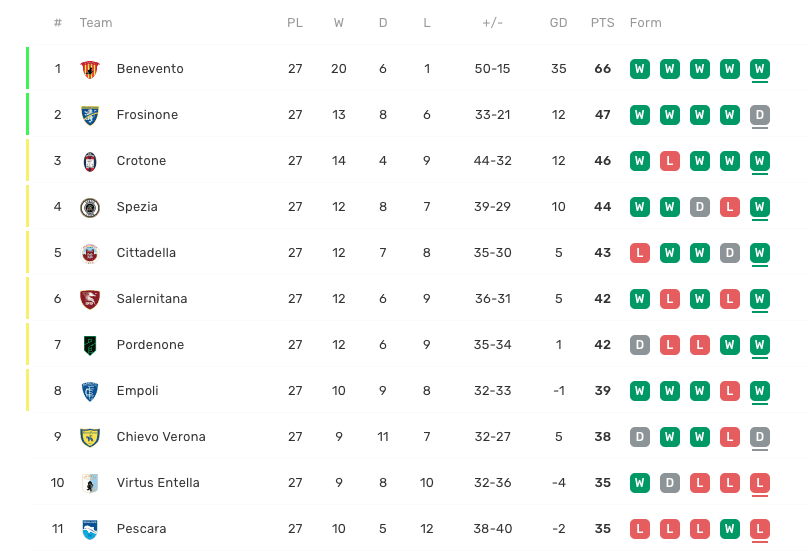Click the Frosinone club crest icon
The height and width of the screenshot is (552, 808).
click(90, 115)
